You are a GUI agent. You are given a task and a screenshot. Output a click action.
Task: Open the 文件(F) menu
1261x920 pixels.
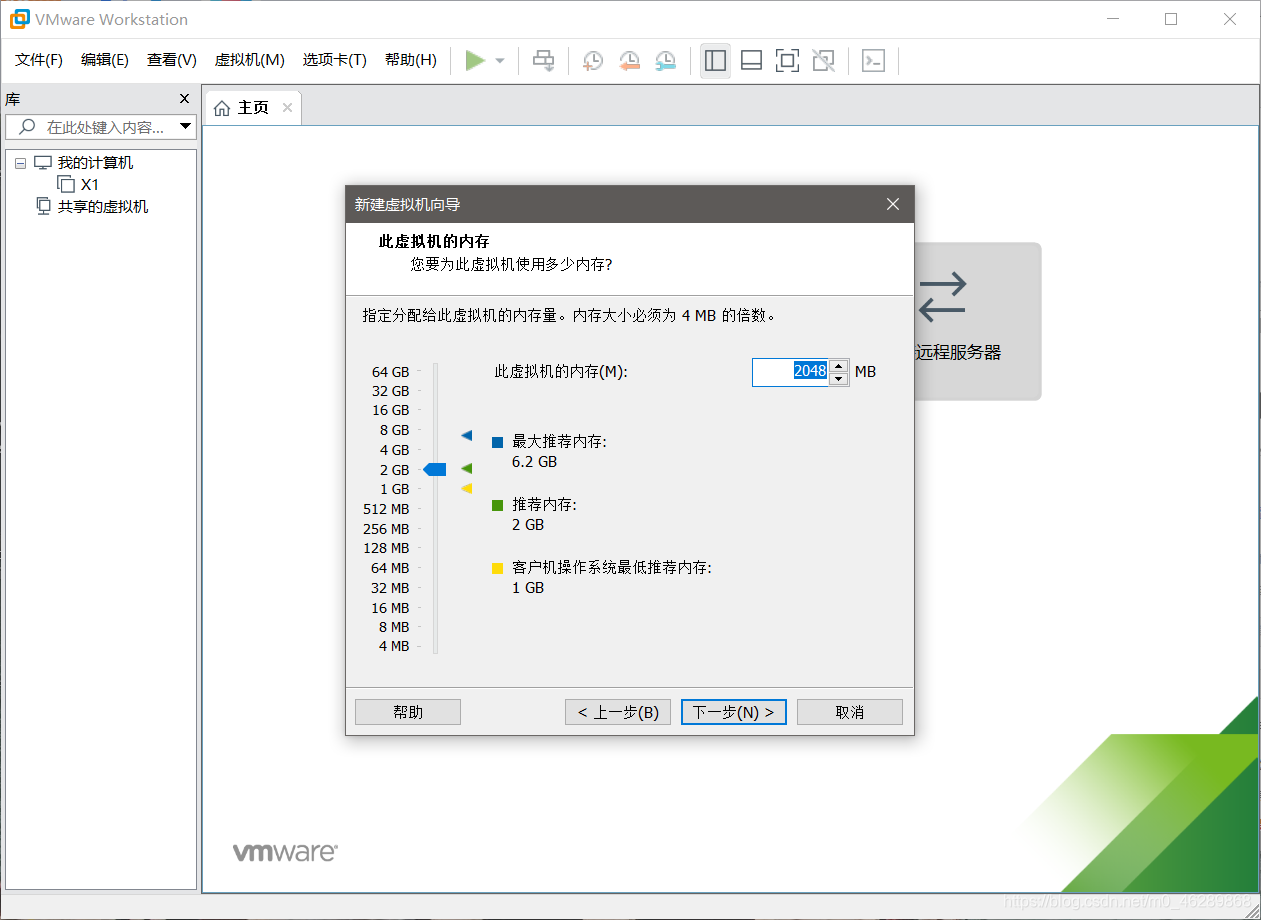[x=39, y=60]
